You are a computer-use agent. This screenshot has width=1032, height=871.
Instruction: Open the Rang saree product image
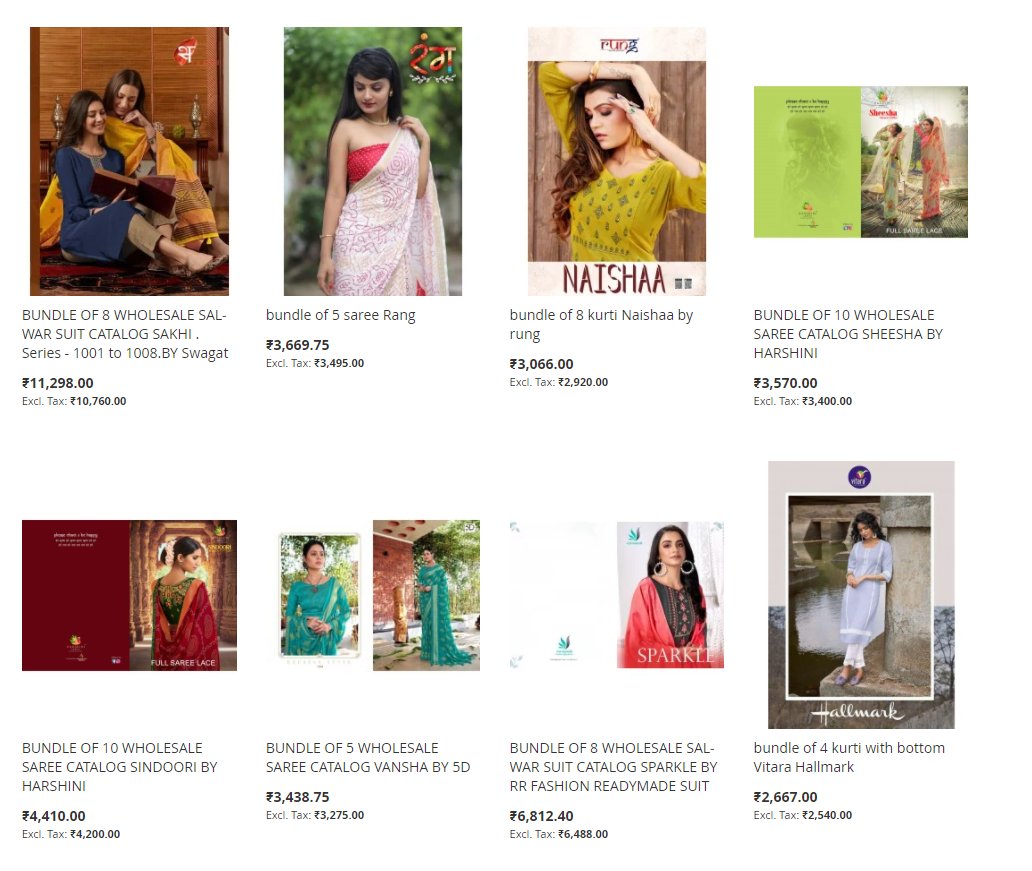(x=373, y=161)
